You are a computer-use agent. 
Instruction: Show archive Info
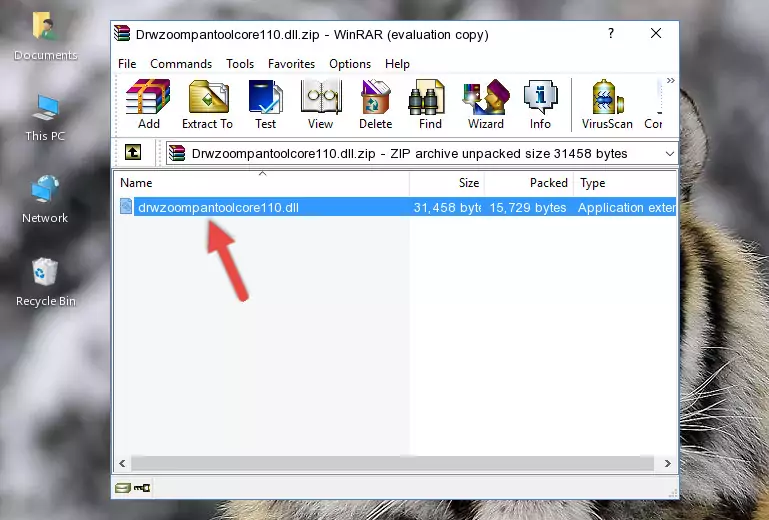coord(540,104)
